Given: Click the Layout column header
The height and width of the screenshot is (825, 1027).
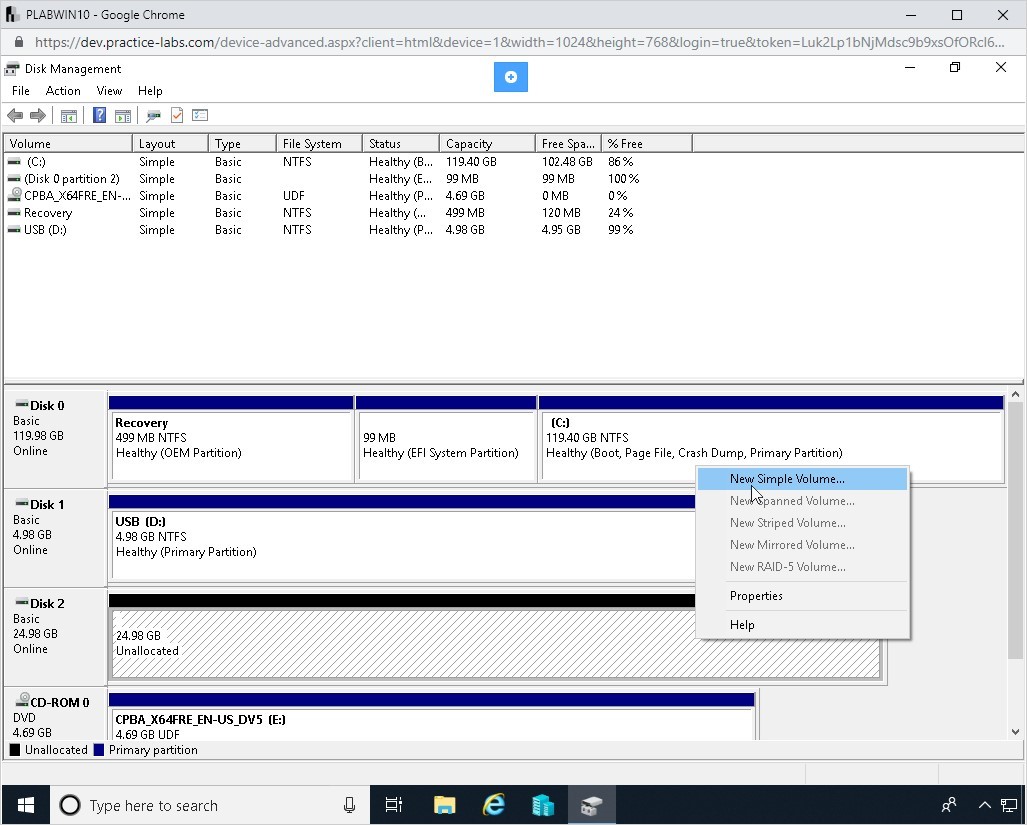Looking at the screenshot, I should [x=170, y=143].
